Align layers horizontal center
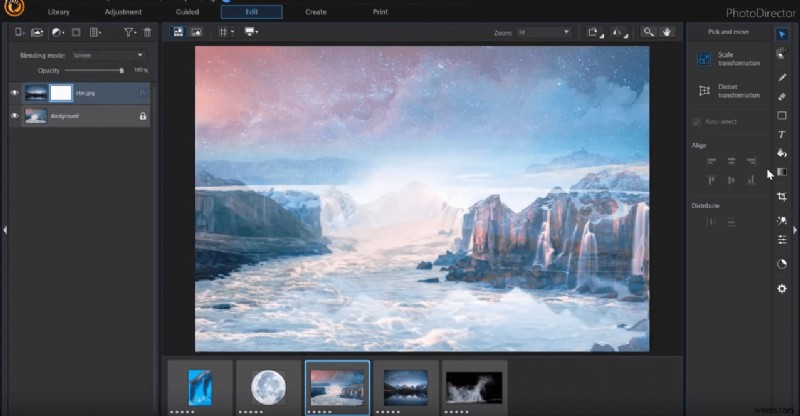The image size is (800, 416). 731,161
